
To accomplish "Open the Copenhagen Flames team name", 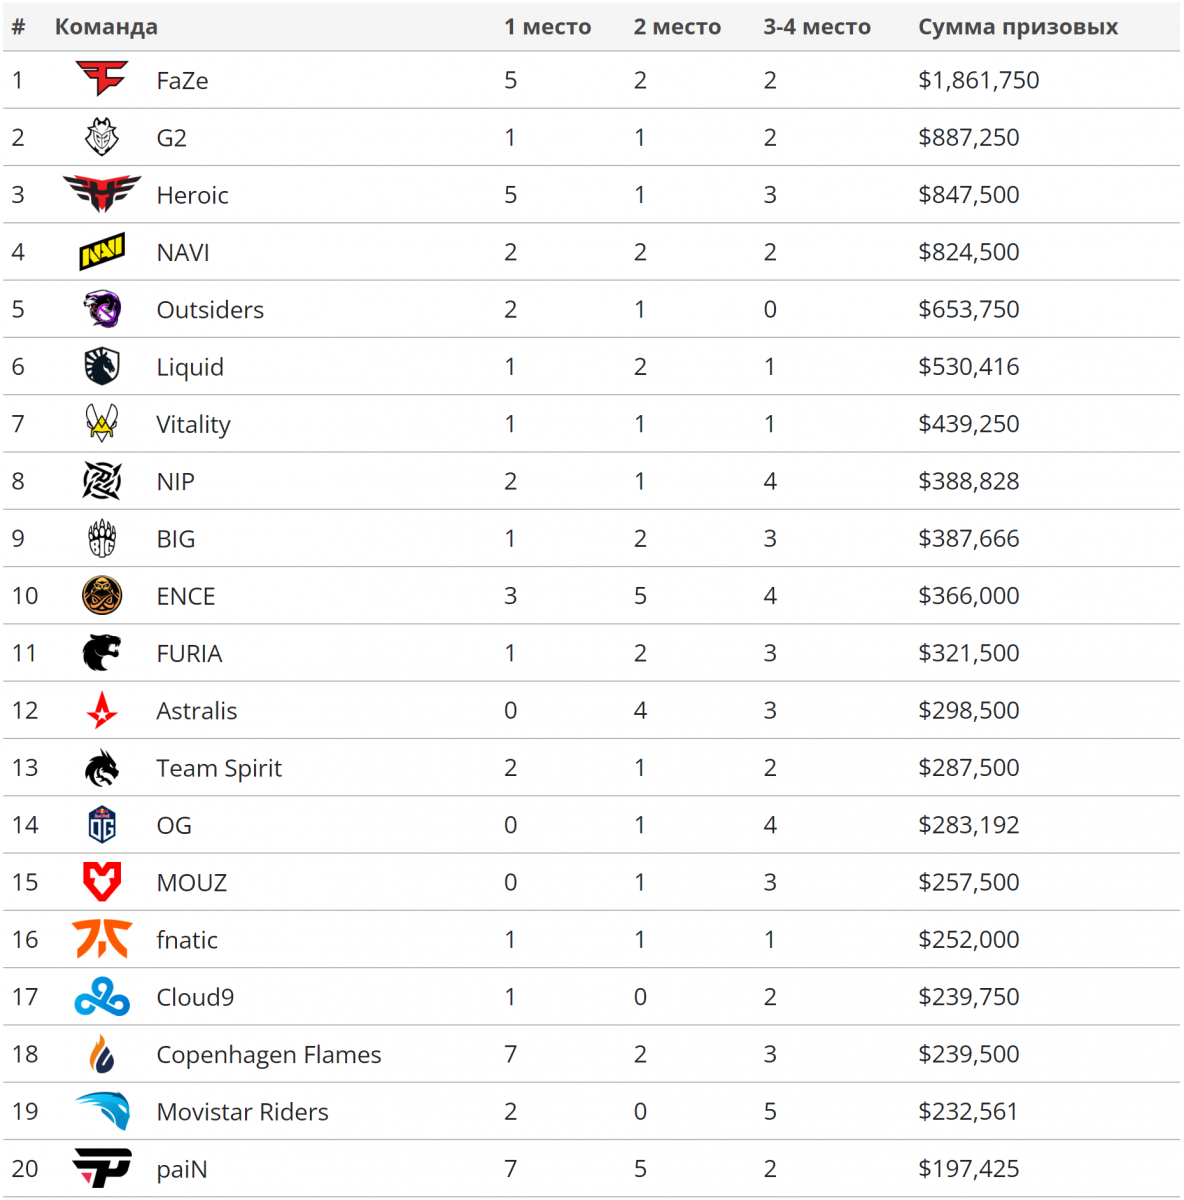I will tap(269, 1055).
